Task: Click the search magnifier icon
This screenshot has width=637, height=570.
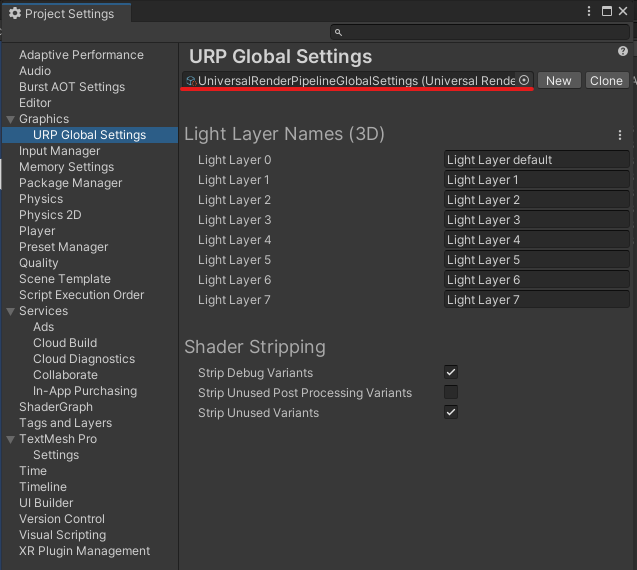Action: [x=338, y=32]
